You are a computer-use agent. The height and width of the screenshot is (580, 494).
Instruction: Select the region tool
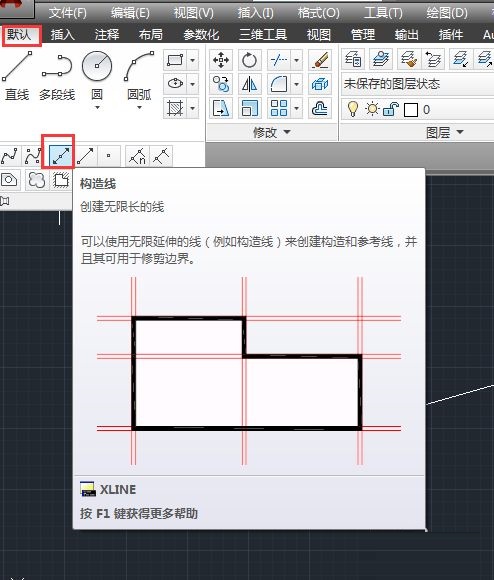click(x=10, y=180)
